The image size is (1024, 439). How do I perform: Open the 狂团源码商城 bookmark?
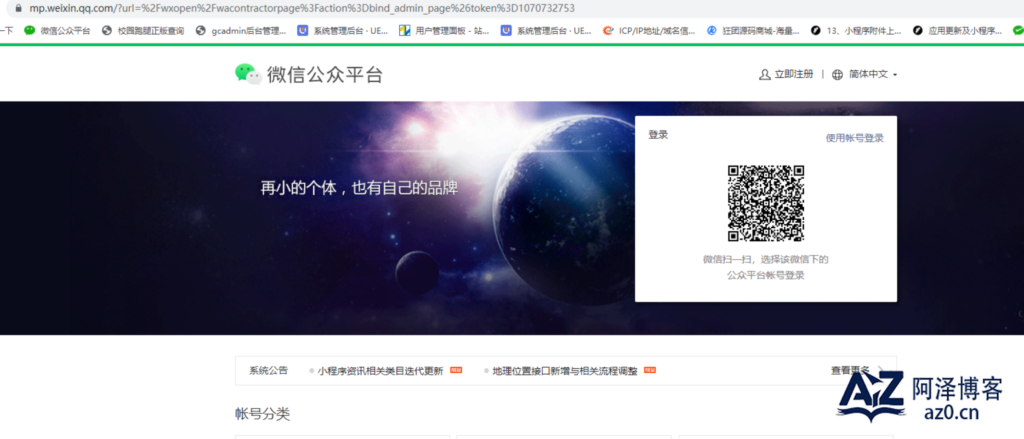click(753, 30)
